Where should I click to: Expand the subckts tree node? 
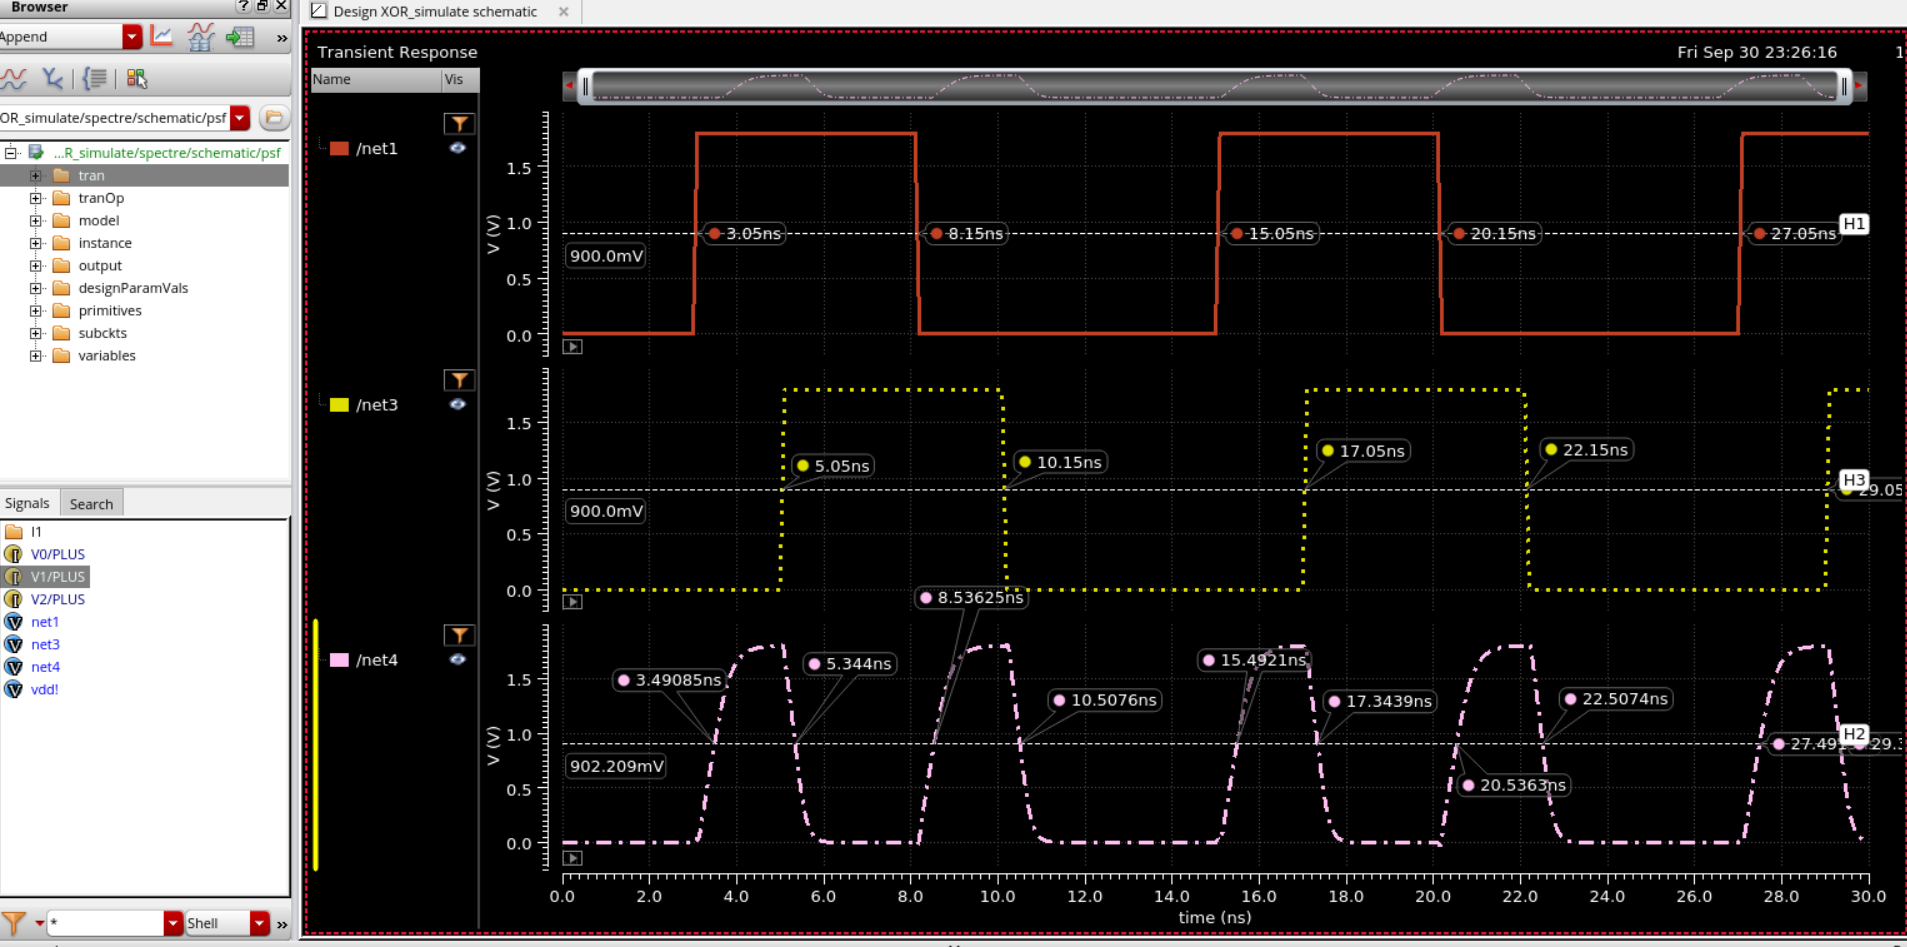pos(36,333)
